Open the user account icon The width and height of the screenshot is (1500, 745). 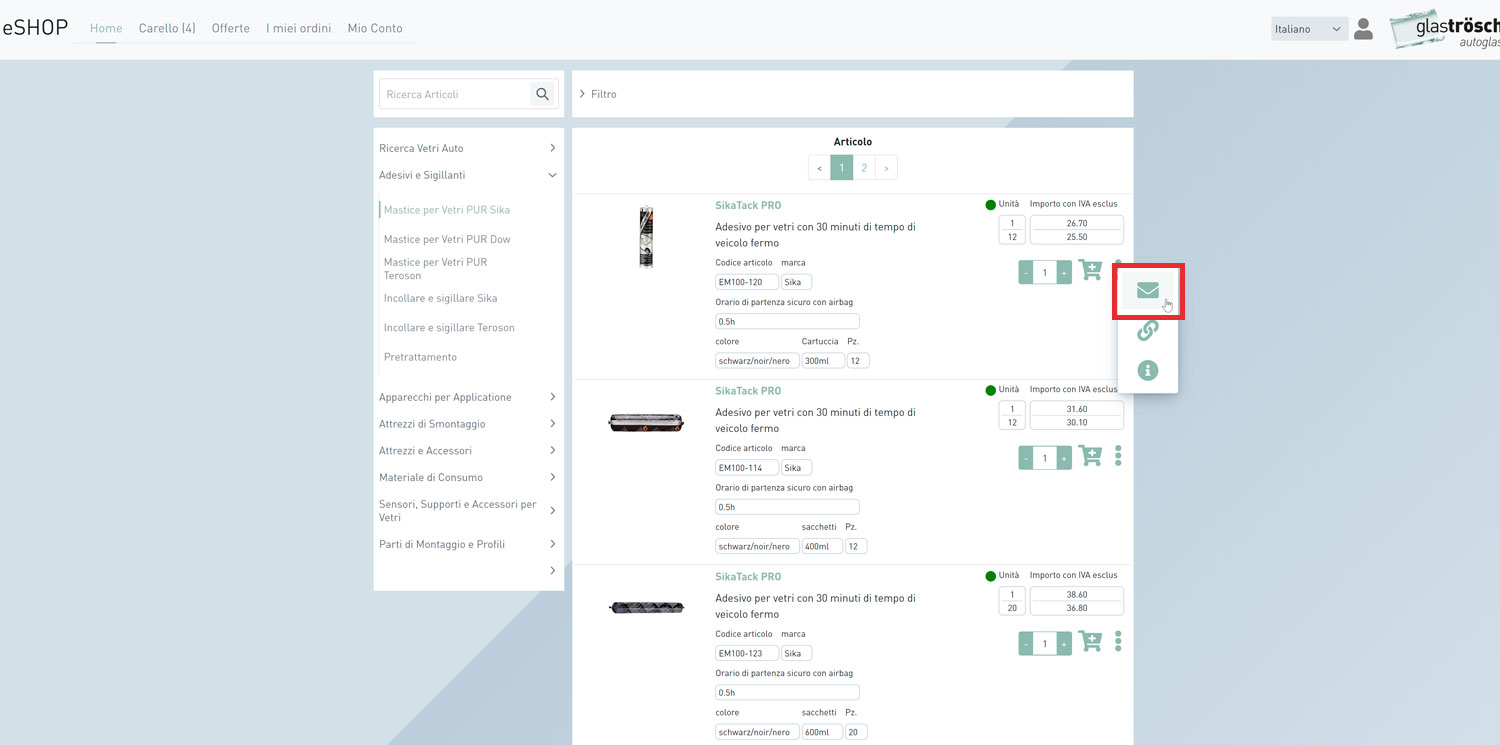click(1363, 29)
